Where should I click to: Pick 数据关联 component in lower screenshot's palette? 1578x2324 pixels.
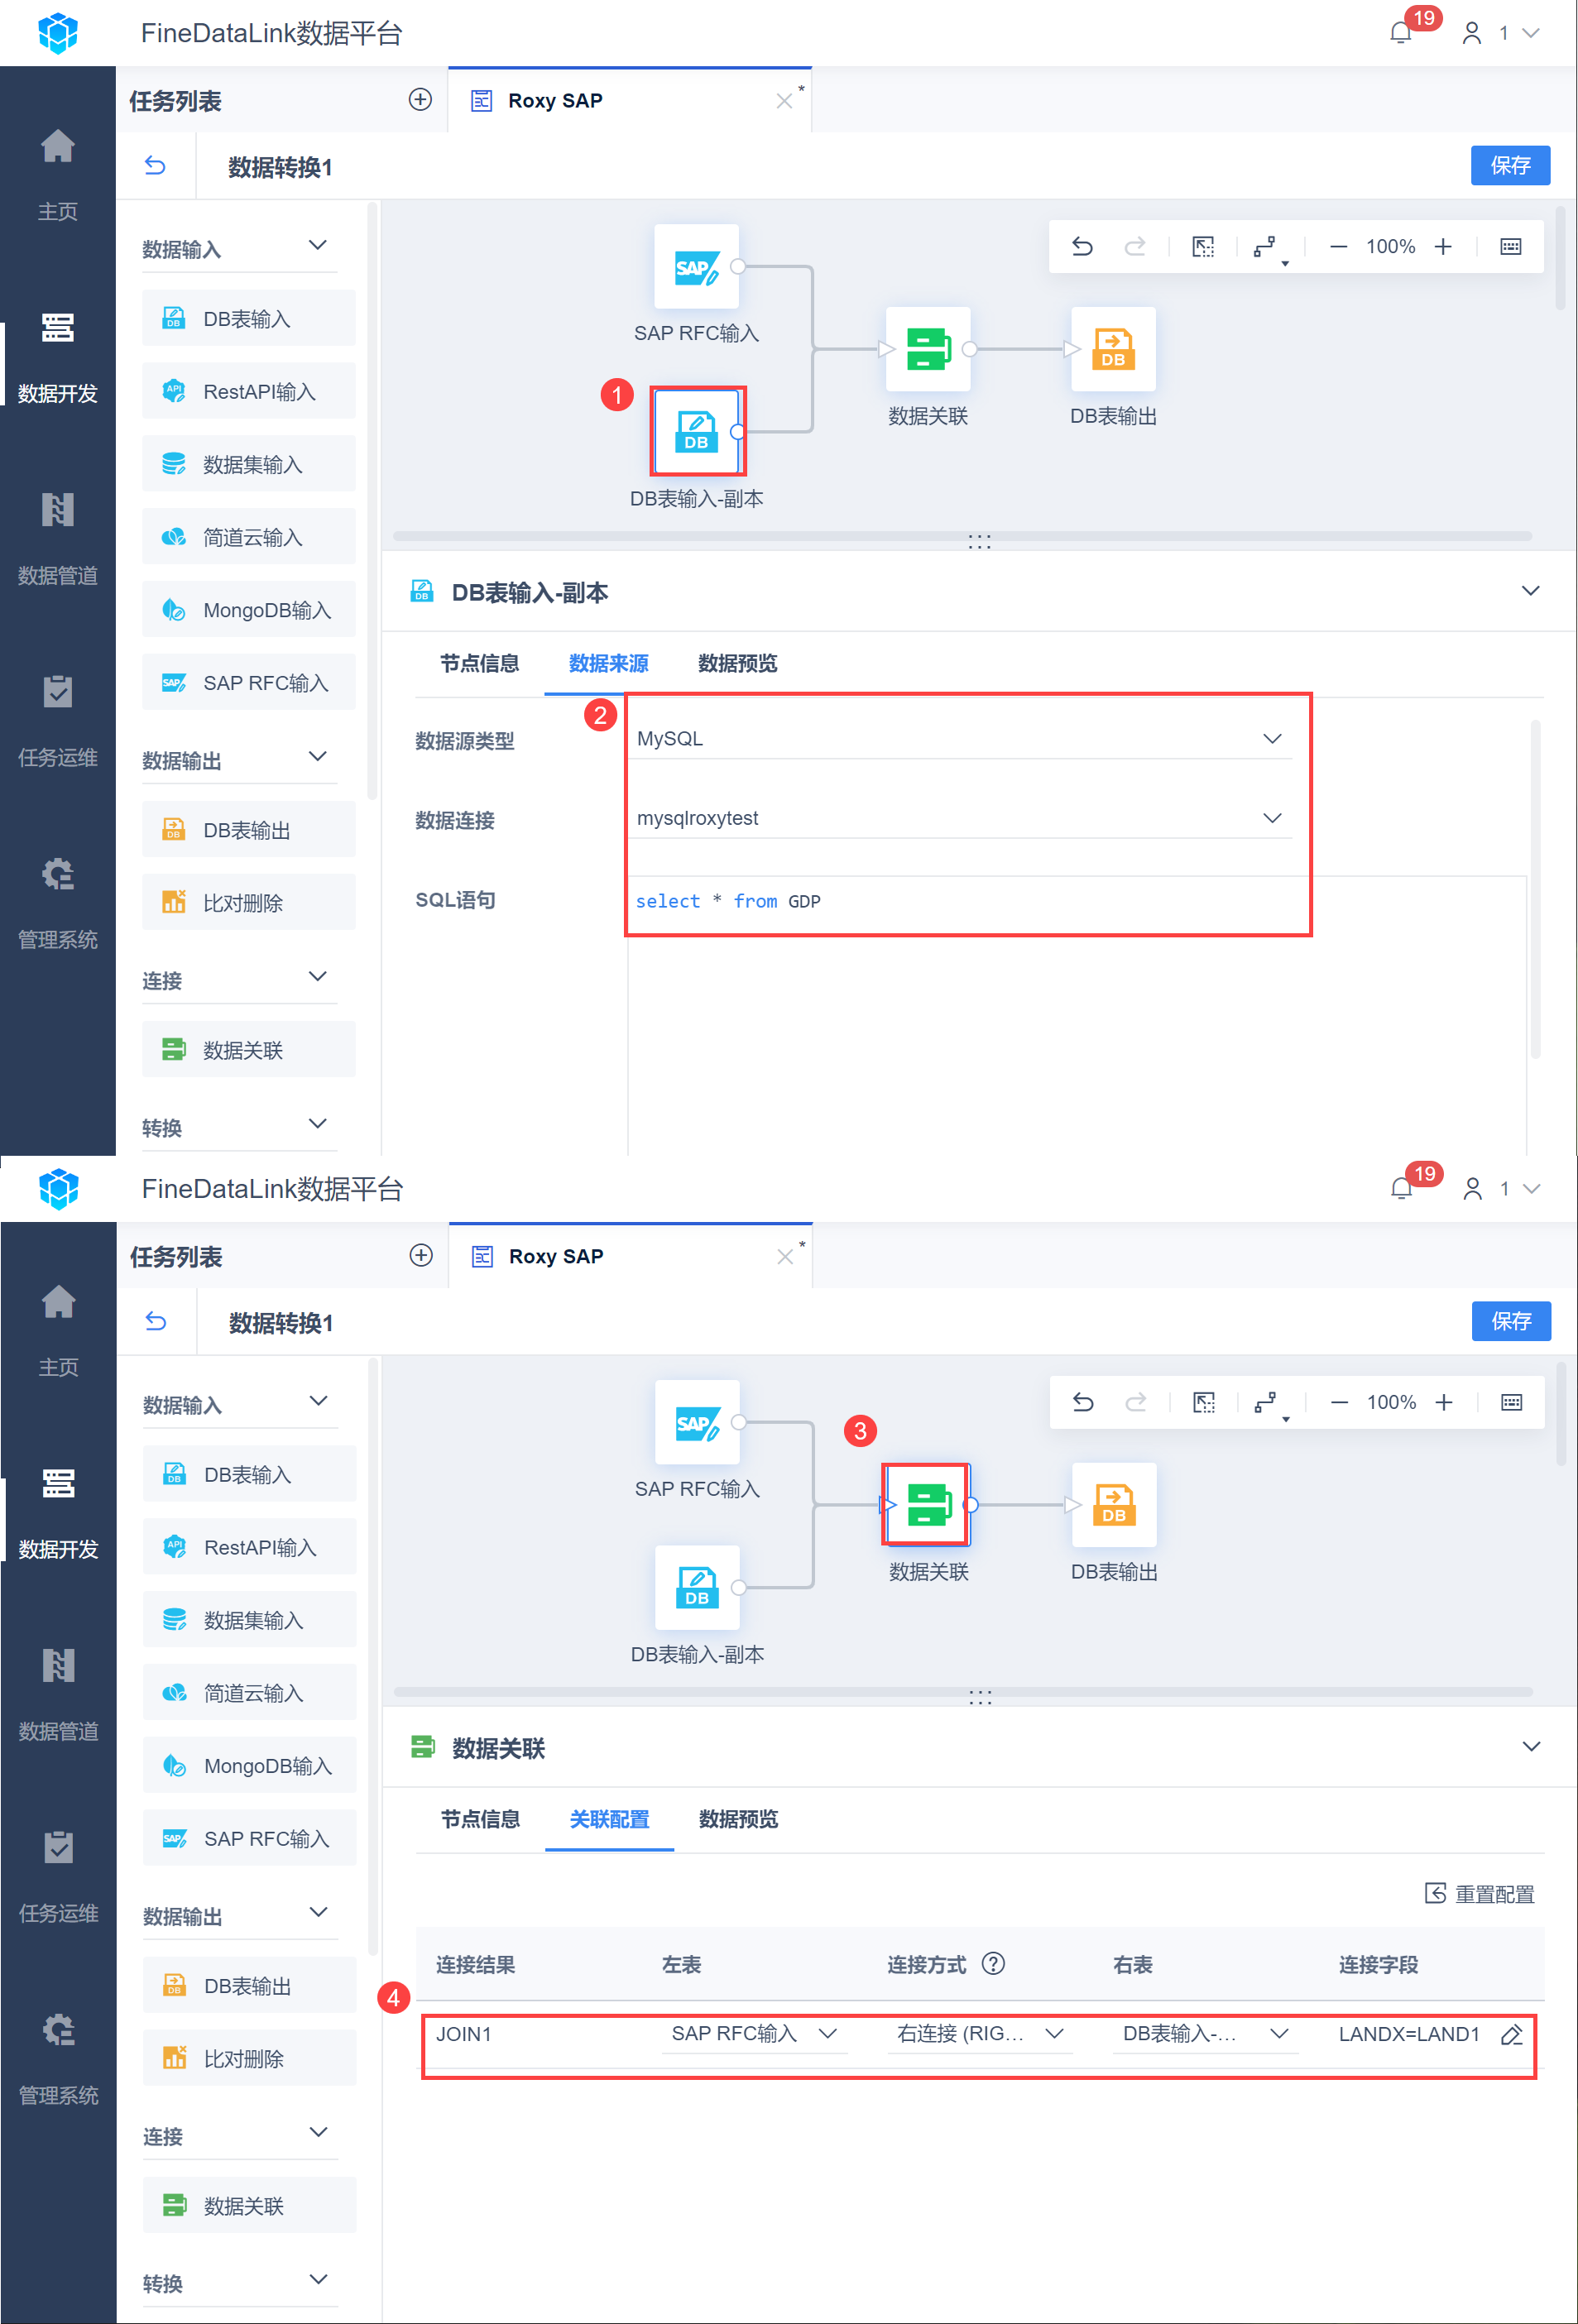(x=250, y=2206)
